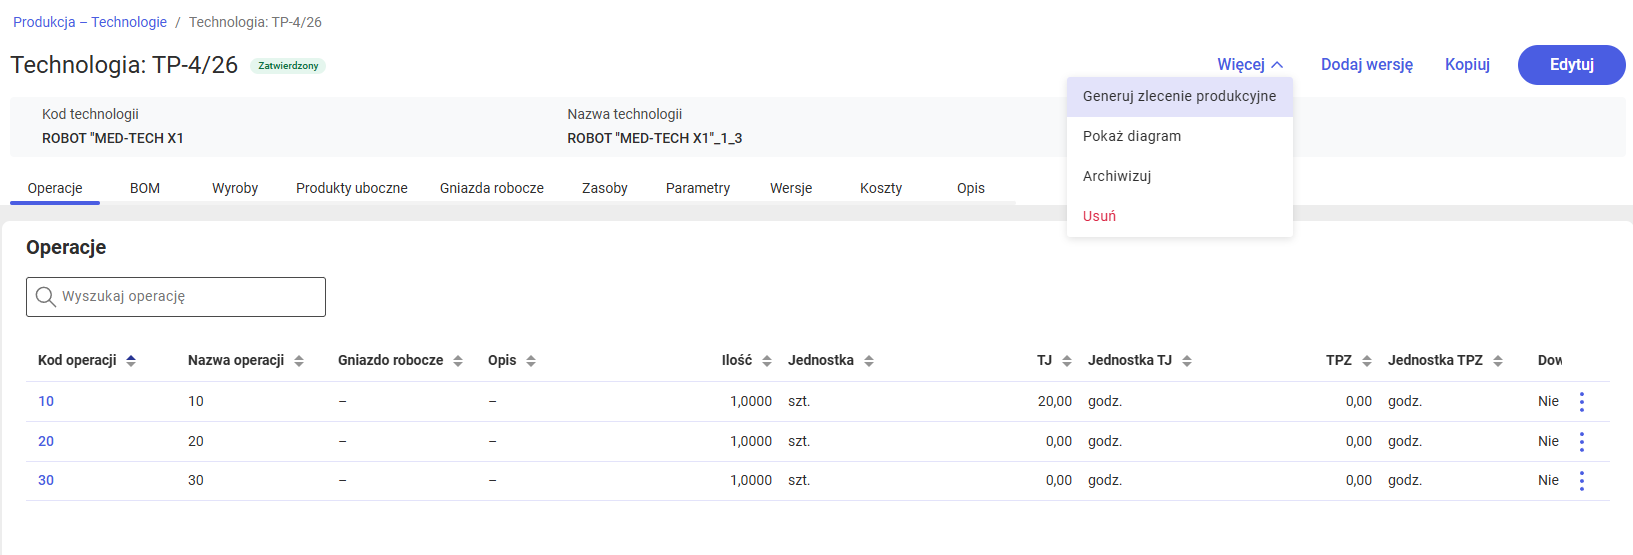Click the Edytuj button
This screenshot has width=1633, height=555.
(x=1572, y=65)
